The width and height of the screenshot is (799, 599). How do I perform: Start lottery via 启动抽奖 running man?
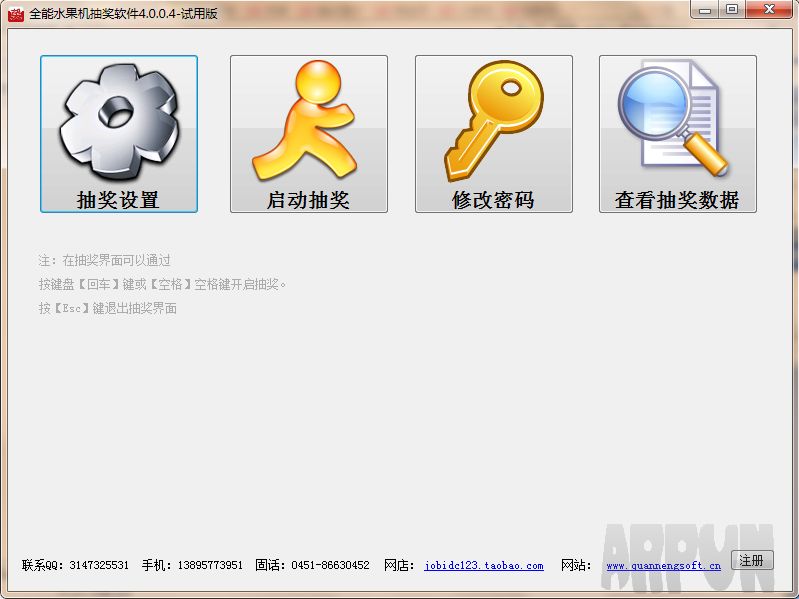[x=309, y=134]
